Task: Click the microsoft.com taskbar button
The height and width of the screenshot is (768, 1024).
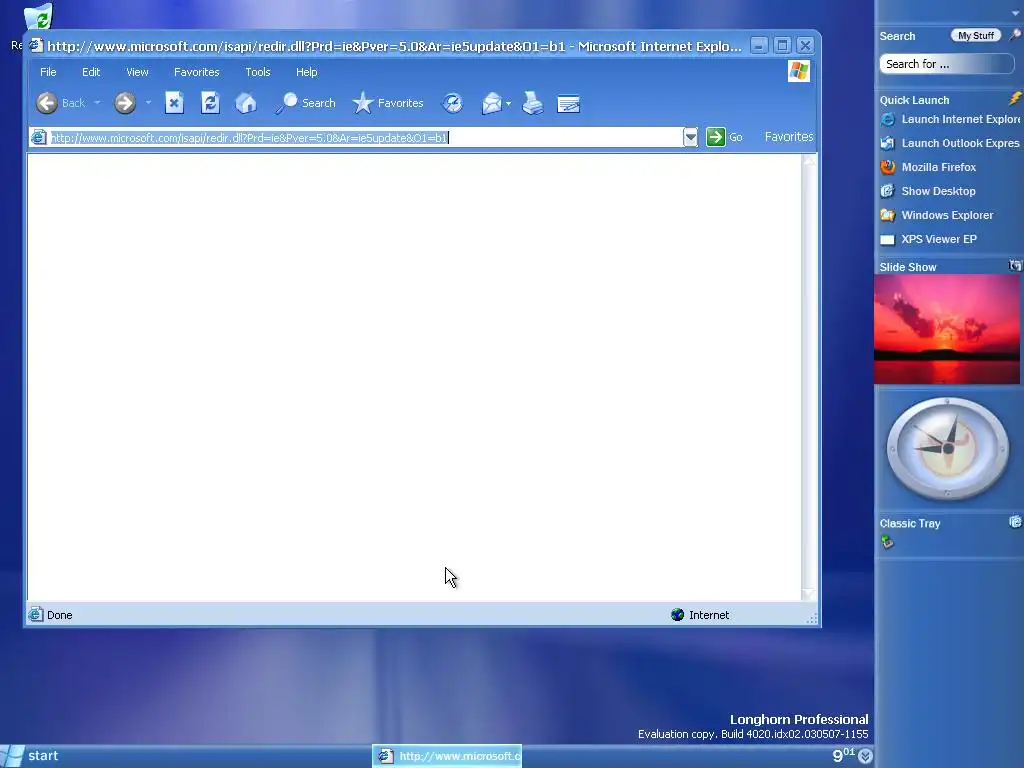Action: [447, 756]
